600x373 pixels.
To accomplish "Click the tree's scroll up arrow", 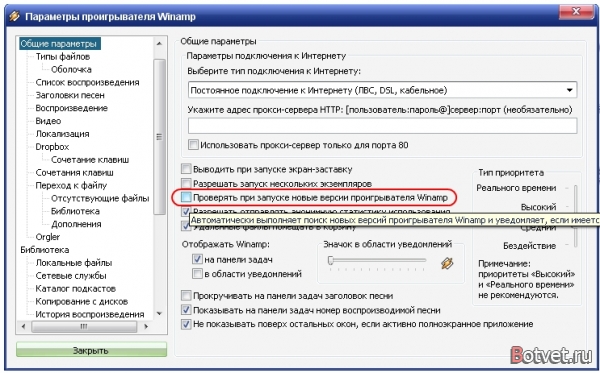I will (x=160, y=43).
